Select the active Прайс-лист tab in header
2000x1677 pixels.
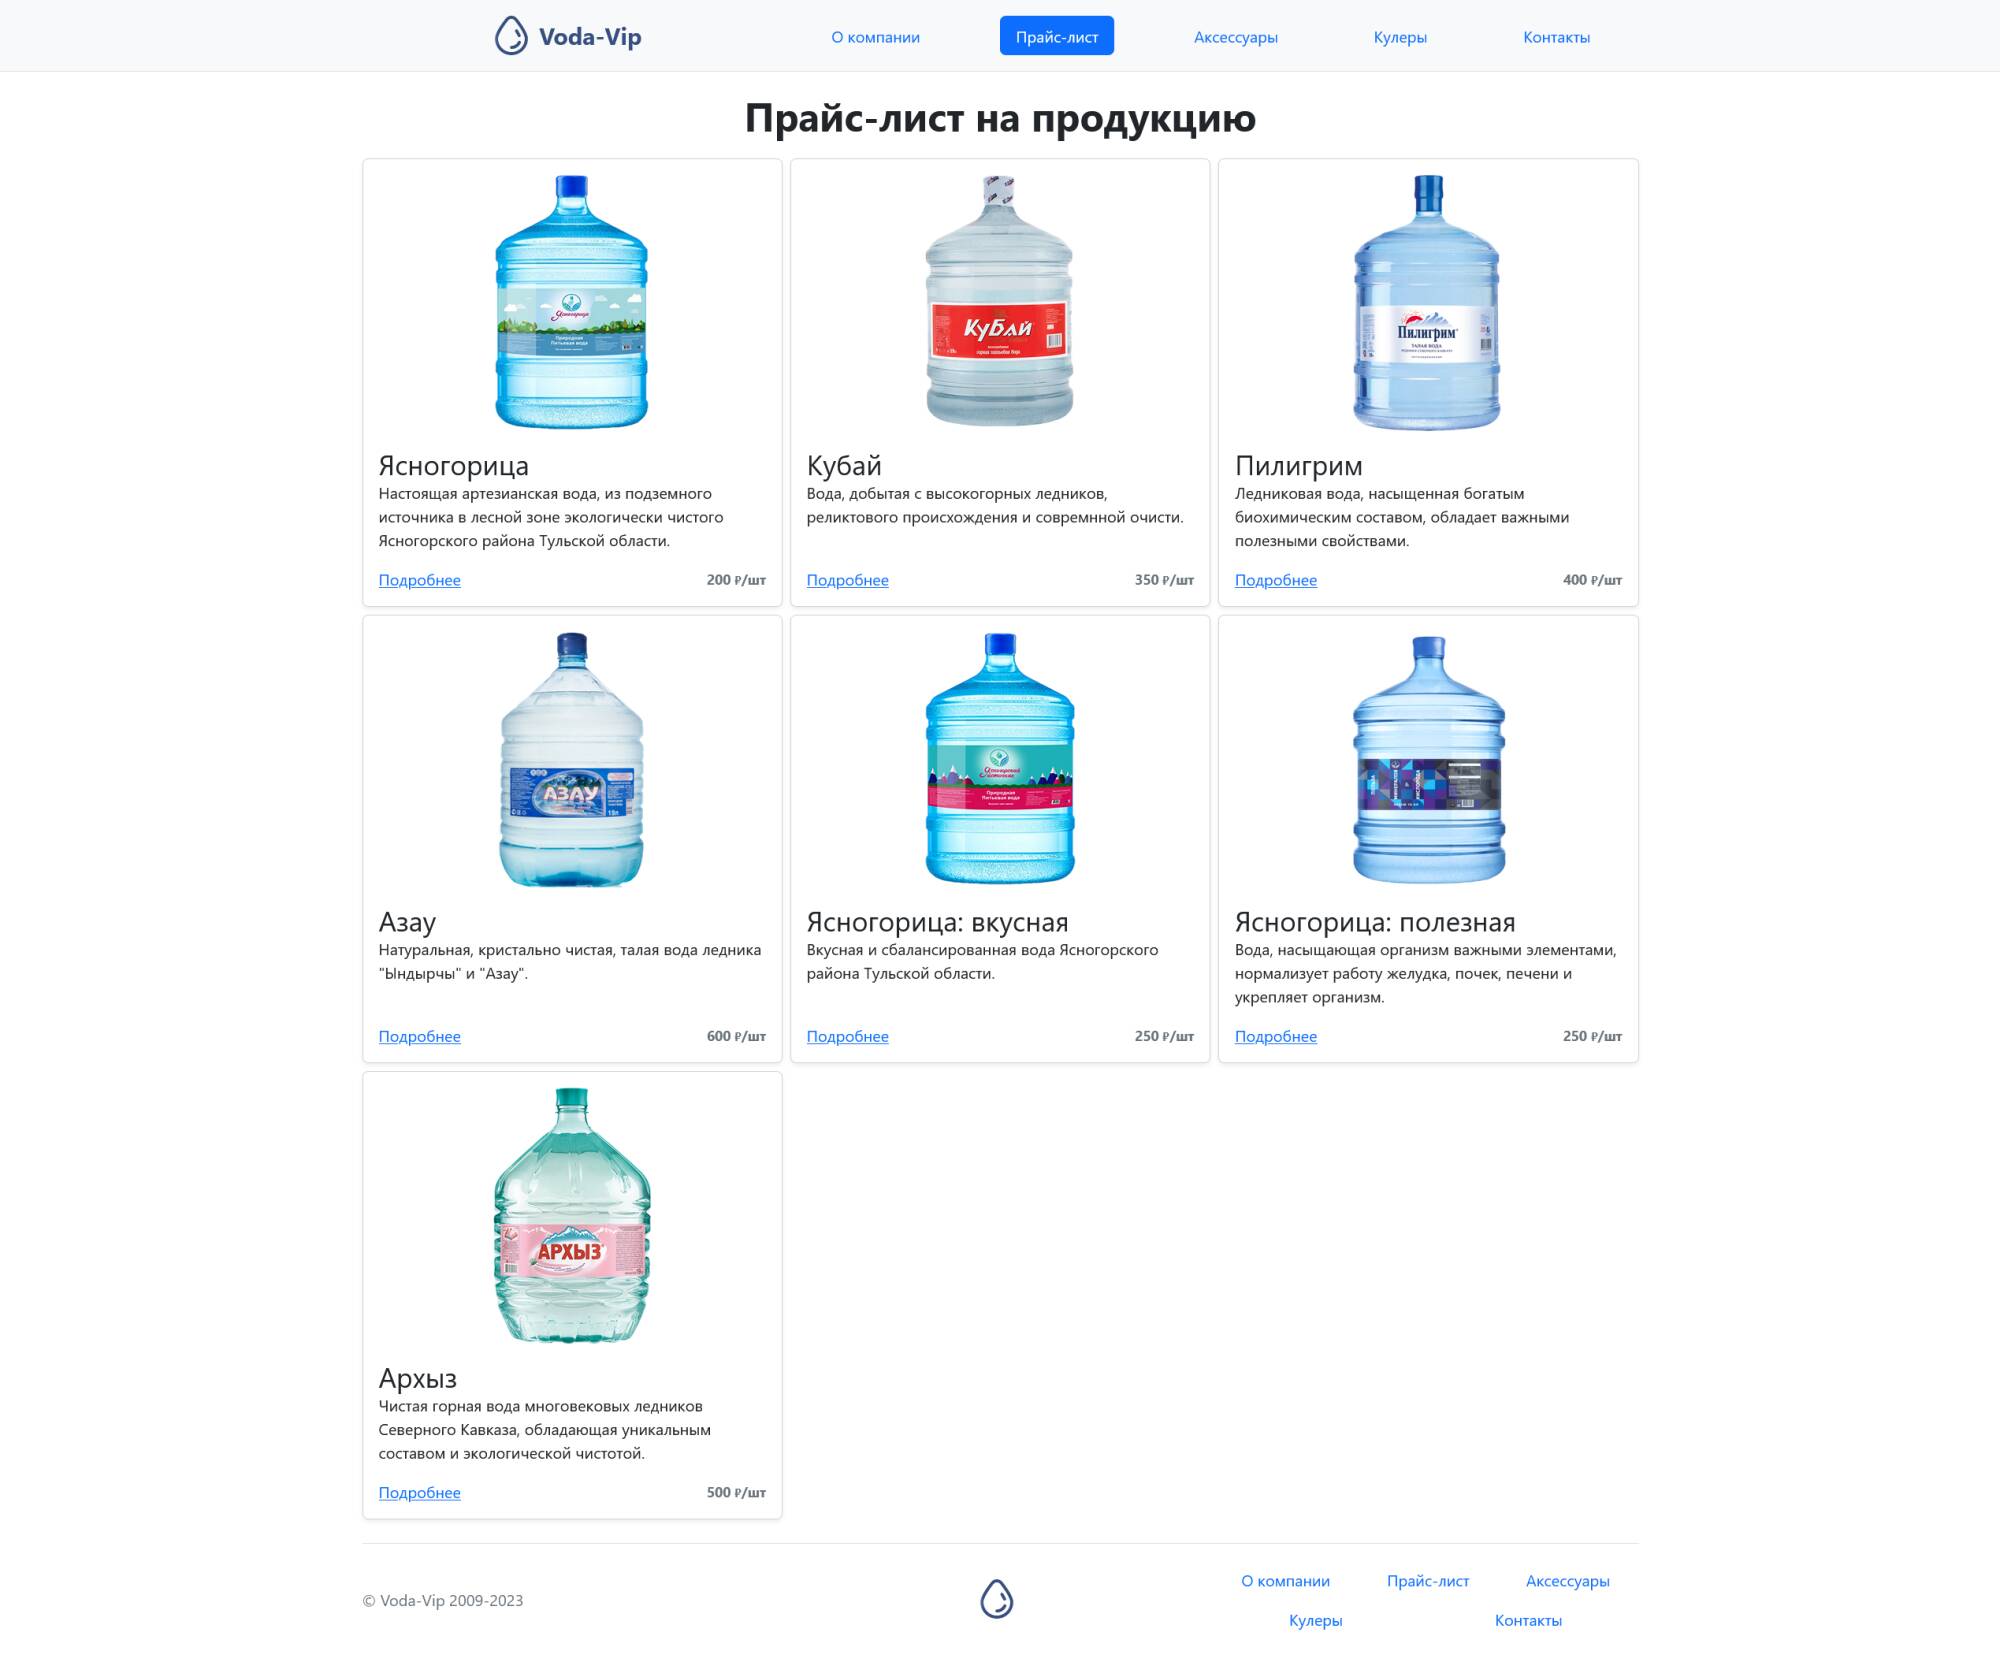[1056, 37]
